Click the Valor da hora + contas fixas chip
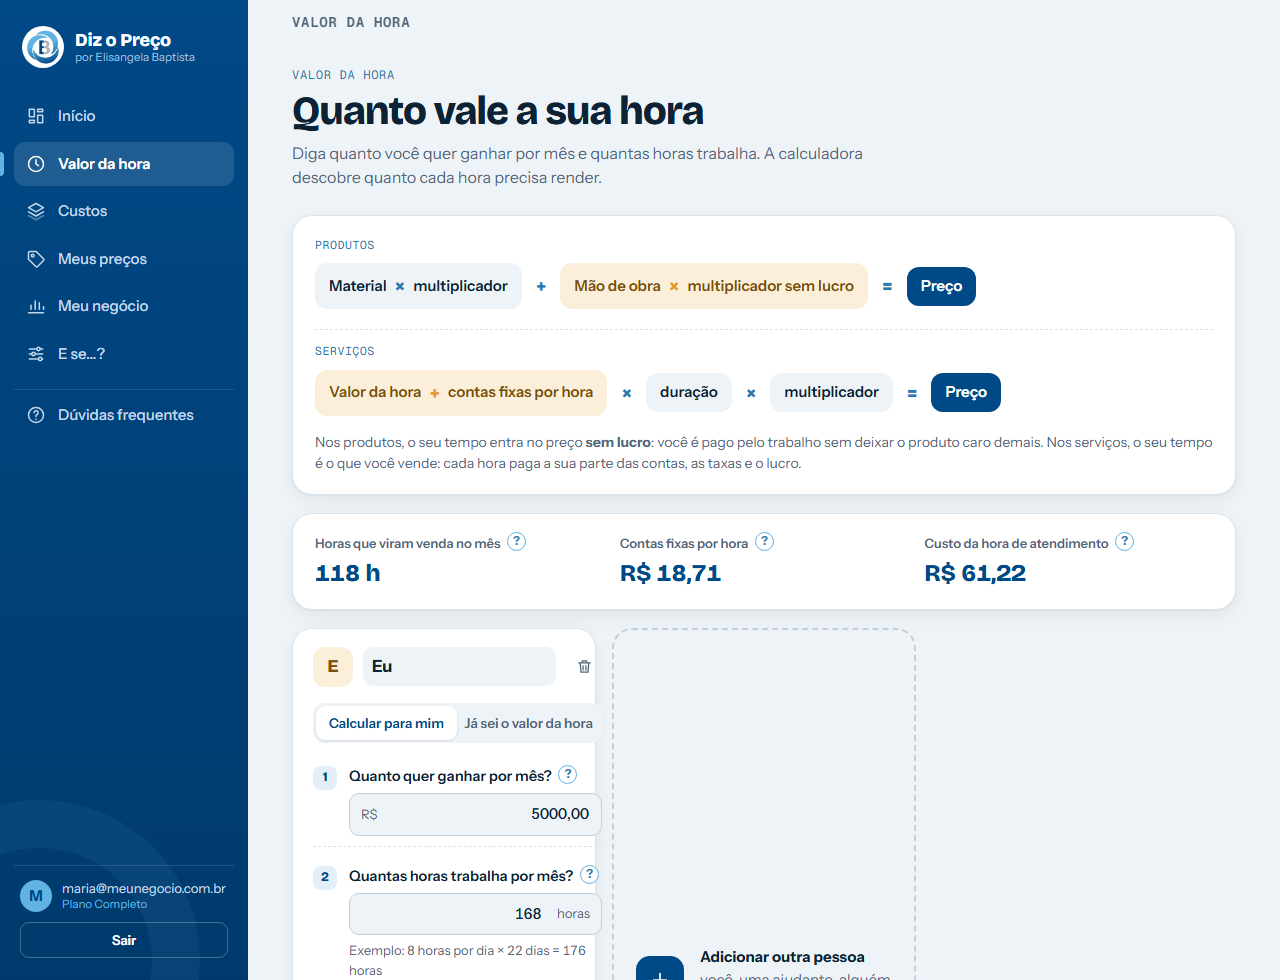Viewport: 1280px width, 980px height. [x=461, y=392]
